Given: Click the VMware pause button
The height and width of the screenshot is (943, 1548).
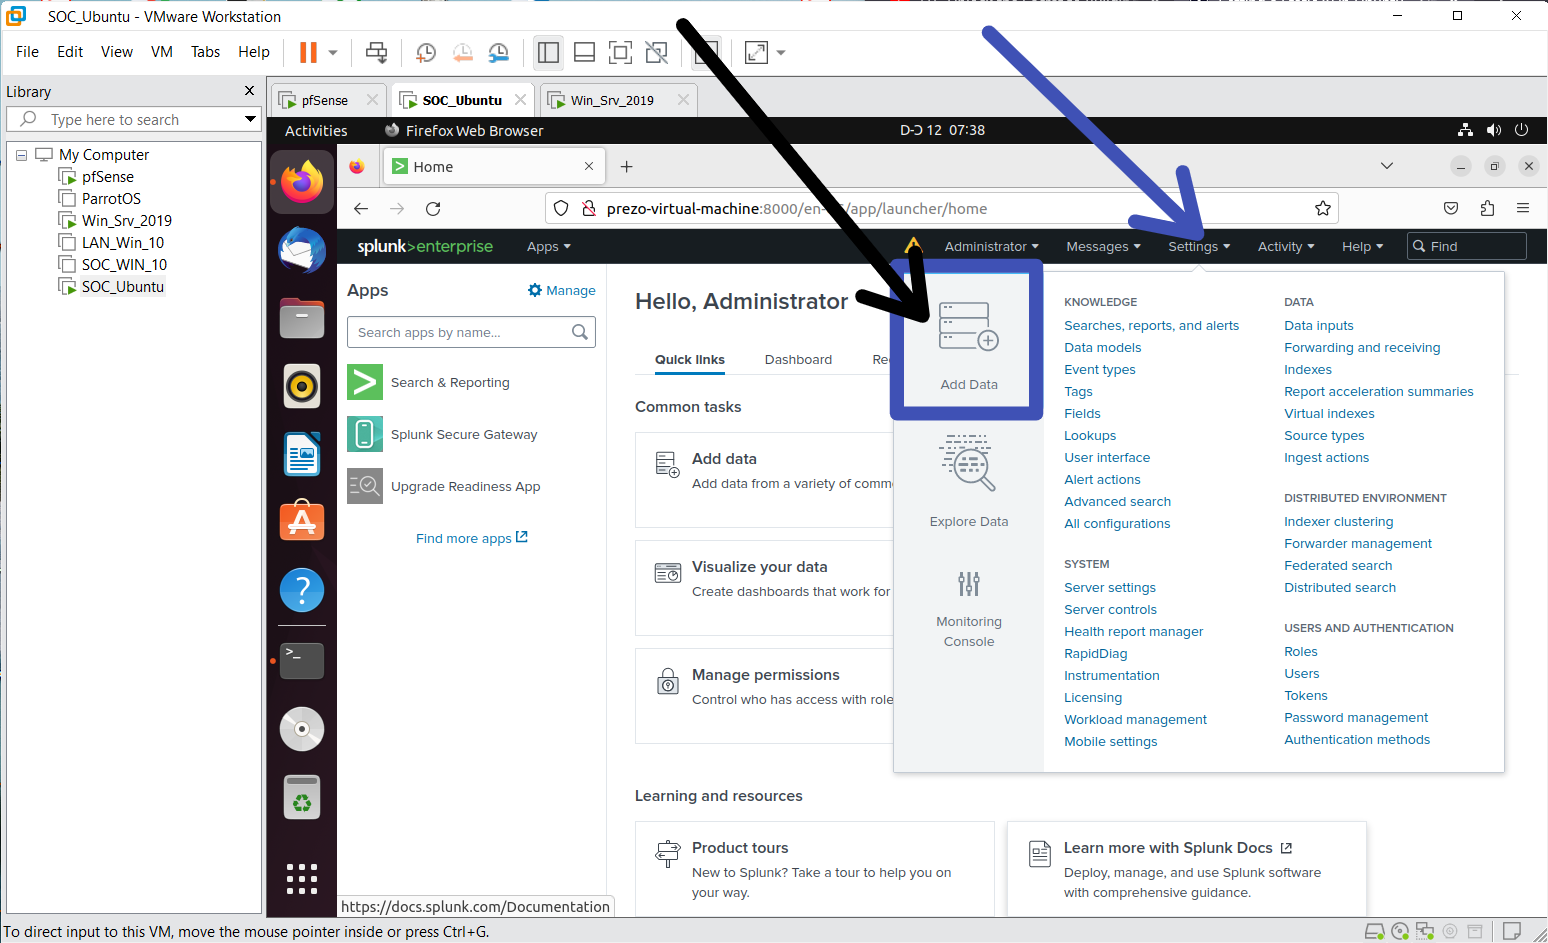Looking at the screenshot, I should [308, 52].
